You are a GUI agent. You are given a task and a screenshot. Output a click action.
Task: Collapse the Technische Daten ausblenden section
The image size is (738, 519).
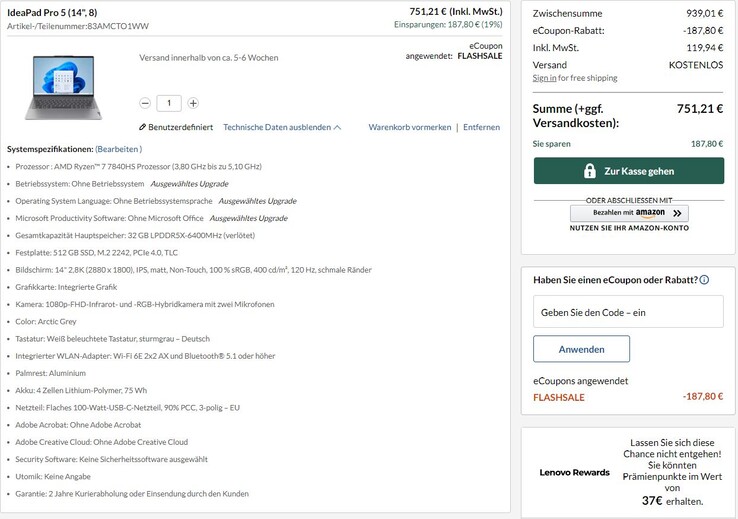[282, 128]
